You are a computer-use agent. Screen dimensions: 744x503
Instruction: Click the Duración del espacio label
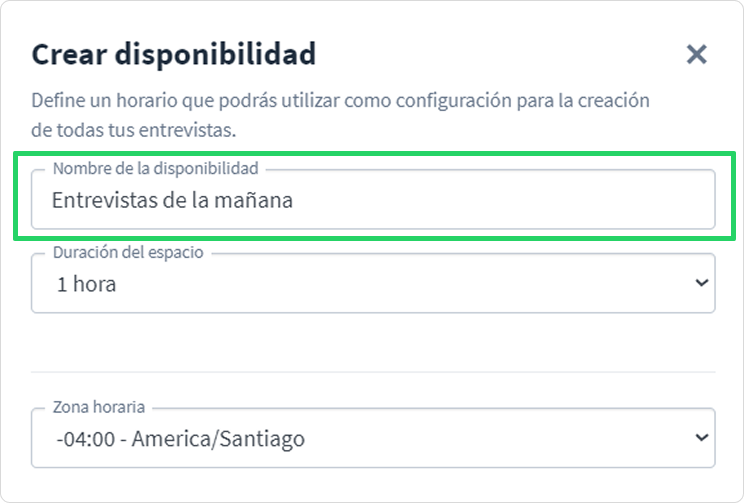[x=128, y=252]
